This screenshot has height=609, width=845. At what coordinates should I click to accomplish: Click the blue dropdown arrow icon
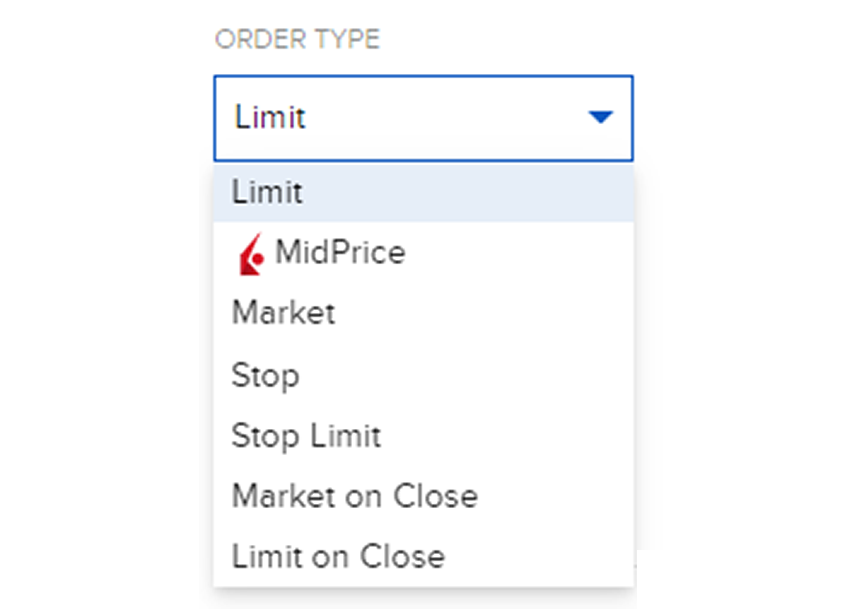(599, 118)
